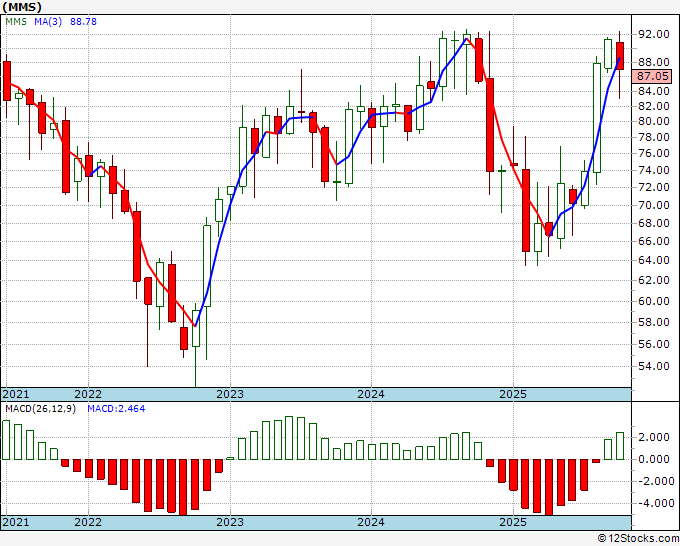Click the 70.00 price axis label
The width and height of the screenshot is (680, 546).
[x=653, y=205]
